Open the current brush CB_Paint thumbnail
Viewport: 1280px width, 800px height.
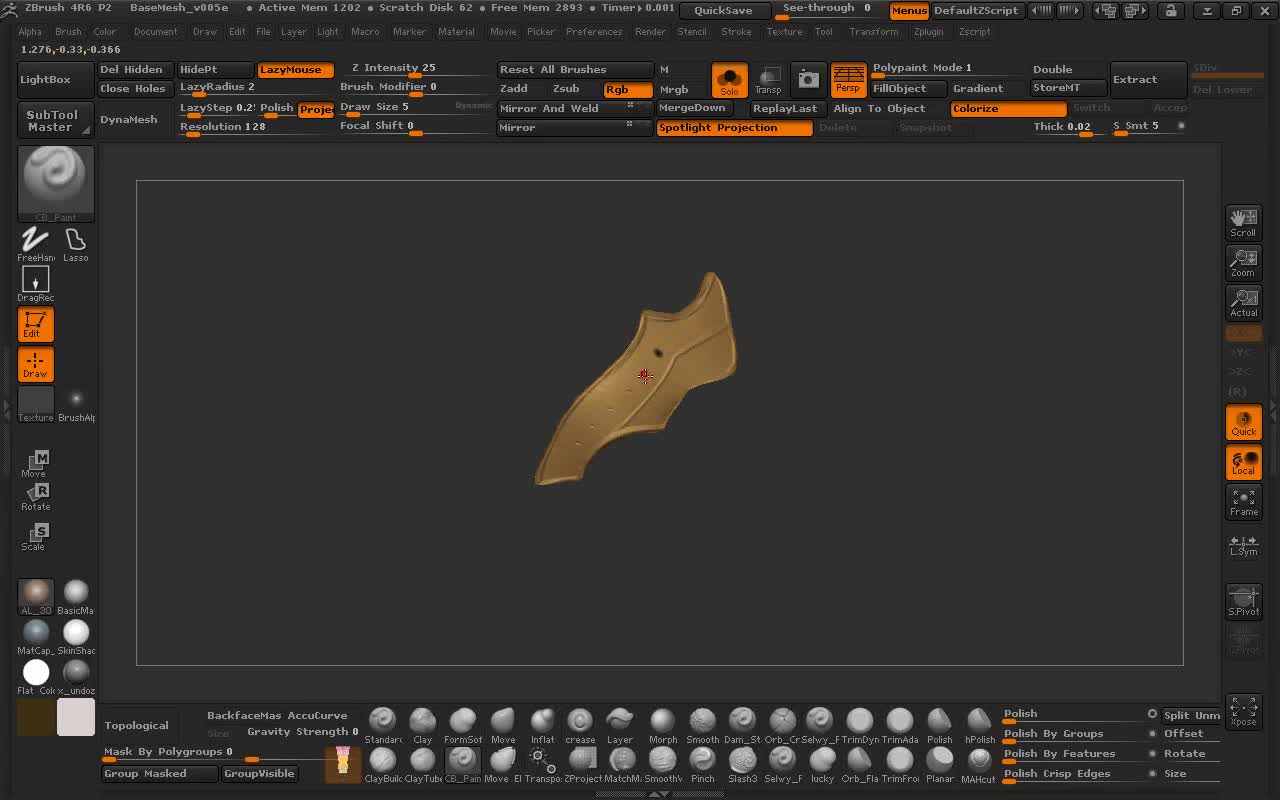(56, 183)
